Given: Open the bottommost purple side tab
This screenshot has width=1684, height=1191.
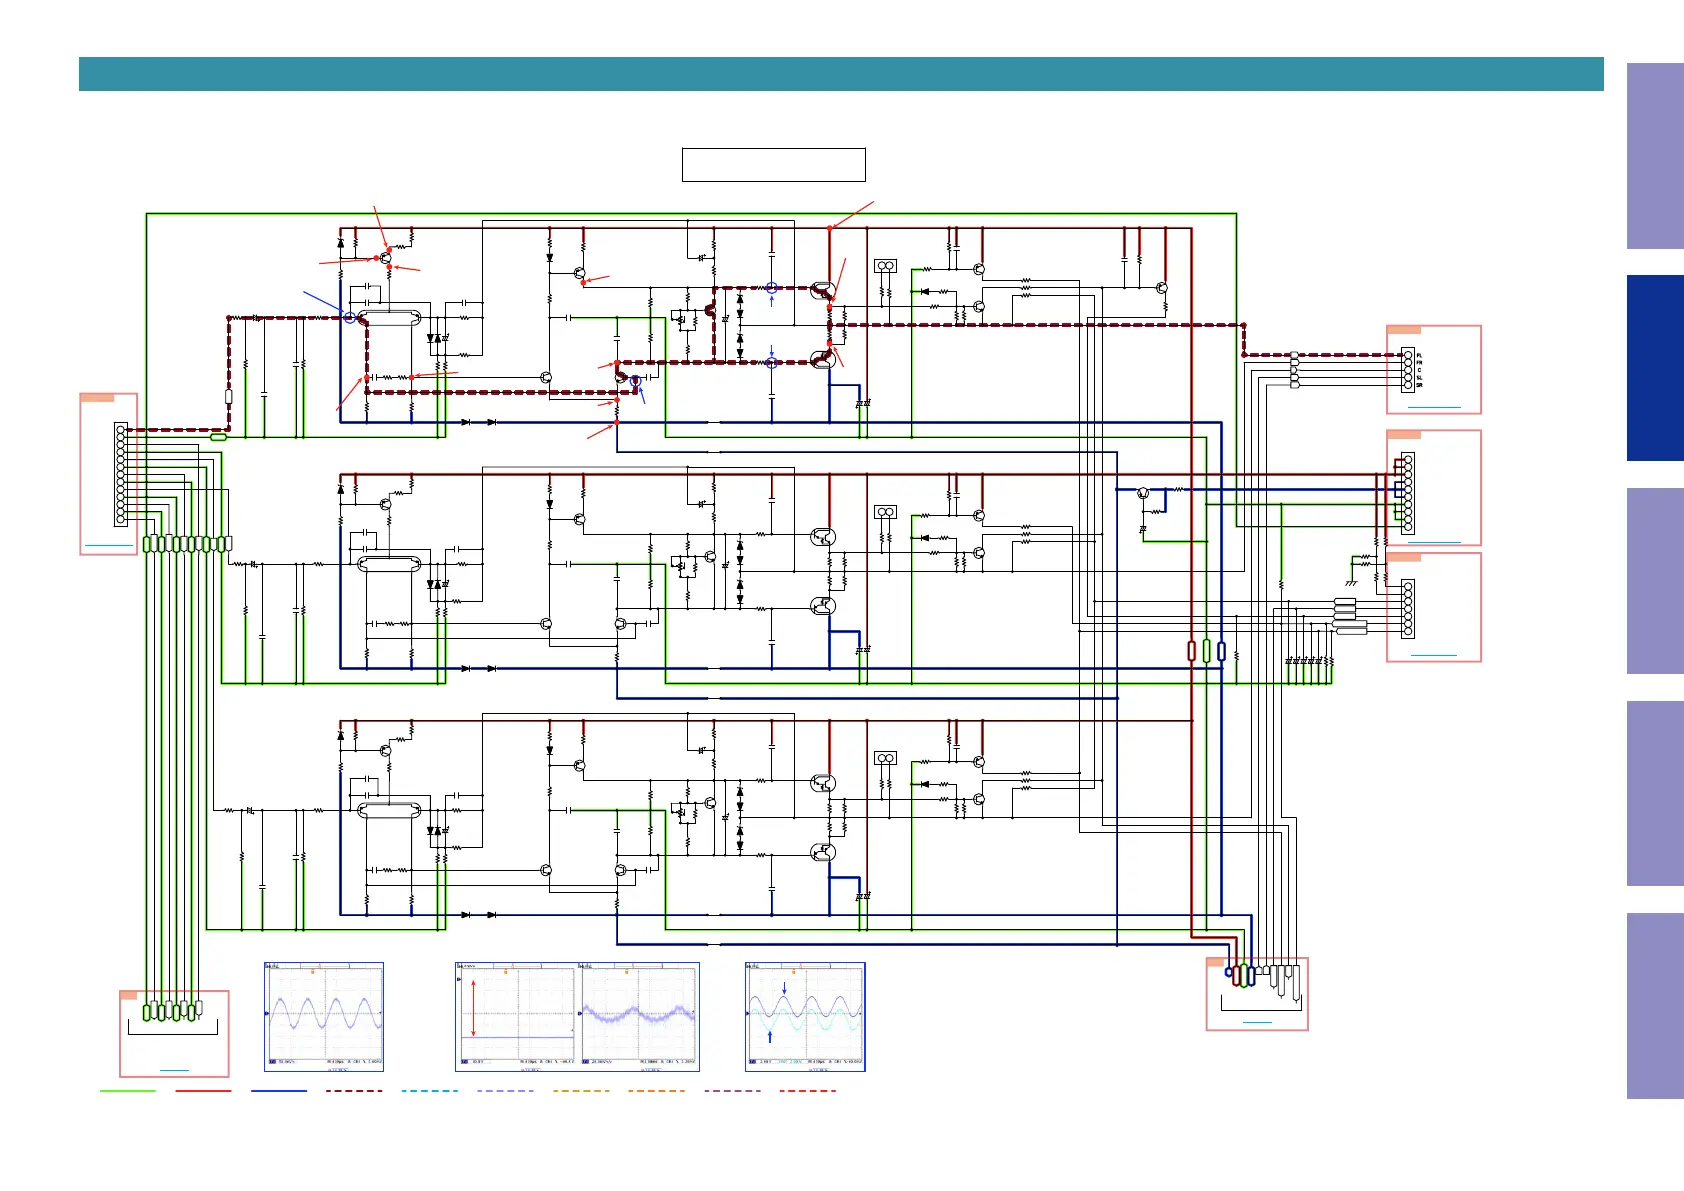Looking at the screenshot, I should click(x=1655, y=1006).
